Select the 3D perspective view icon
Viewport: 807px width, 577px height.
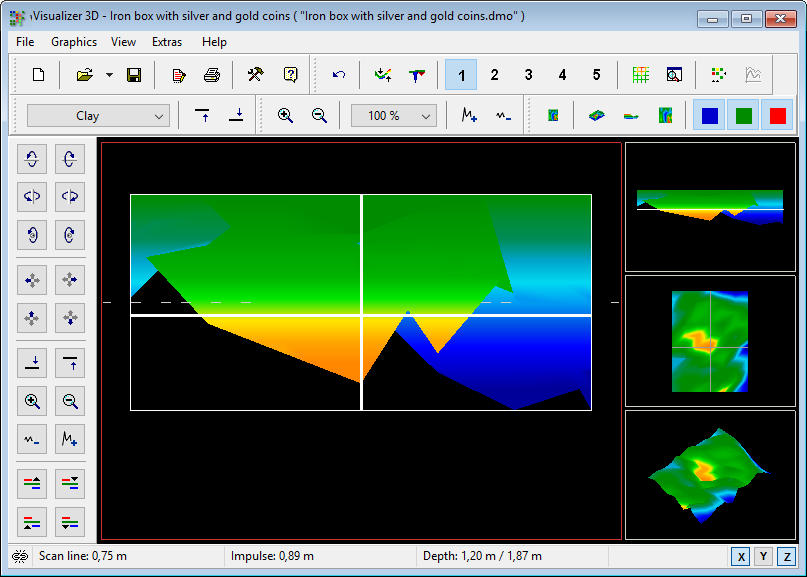(597, 115)
